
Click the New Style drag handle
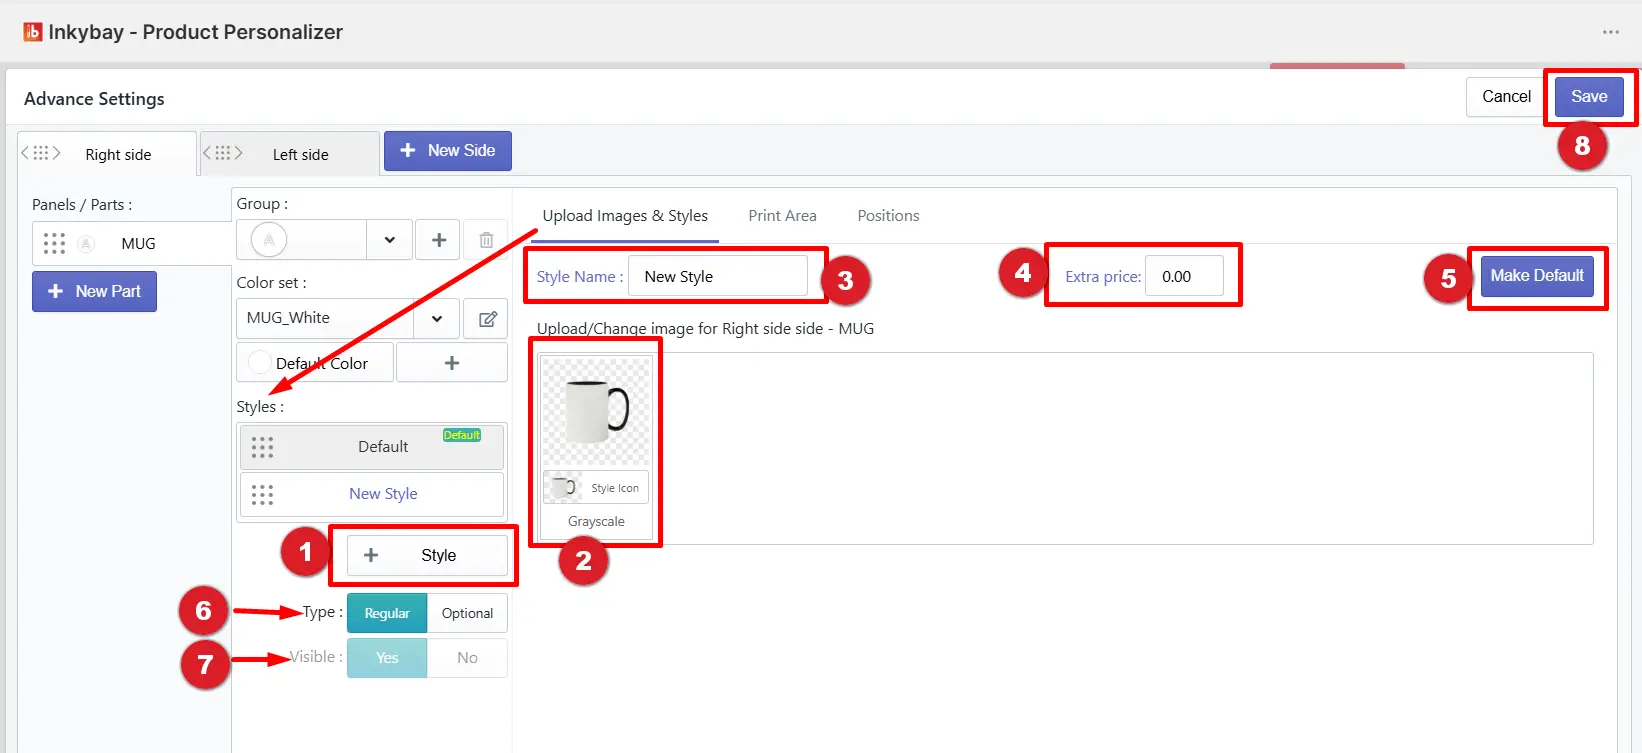pyautogui.click(x=262, y=495)
